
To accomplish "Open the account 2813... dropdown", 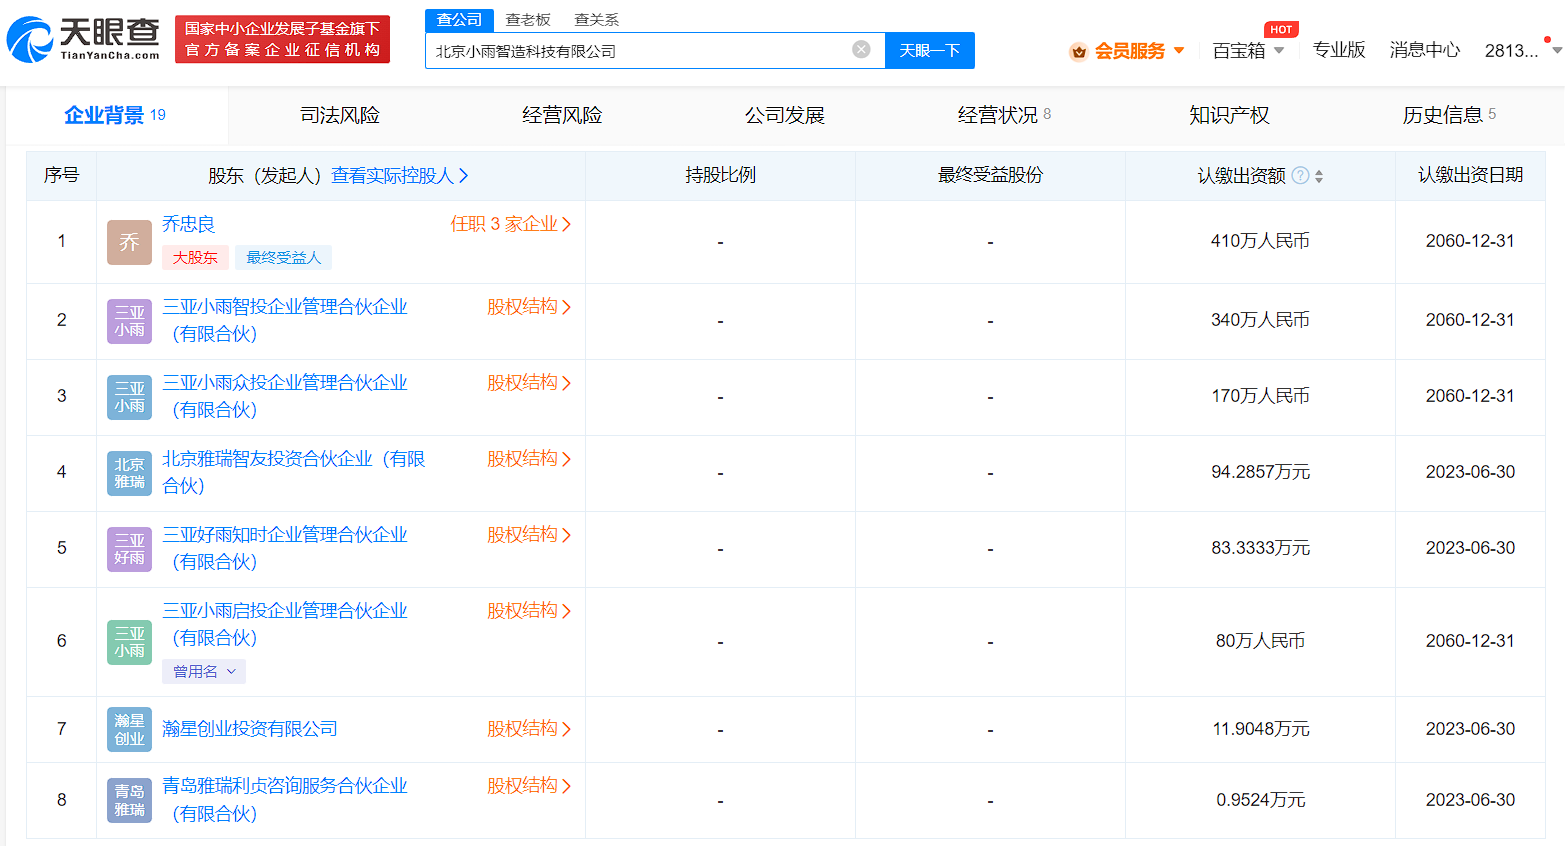I will [1523, 50].
